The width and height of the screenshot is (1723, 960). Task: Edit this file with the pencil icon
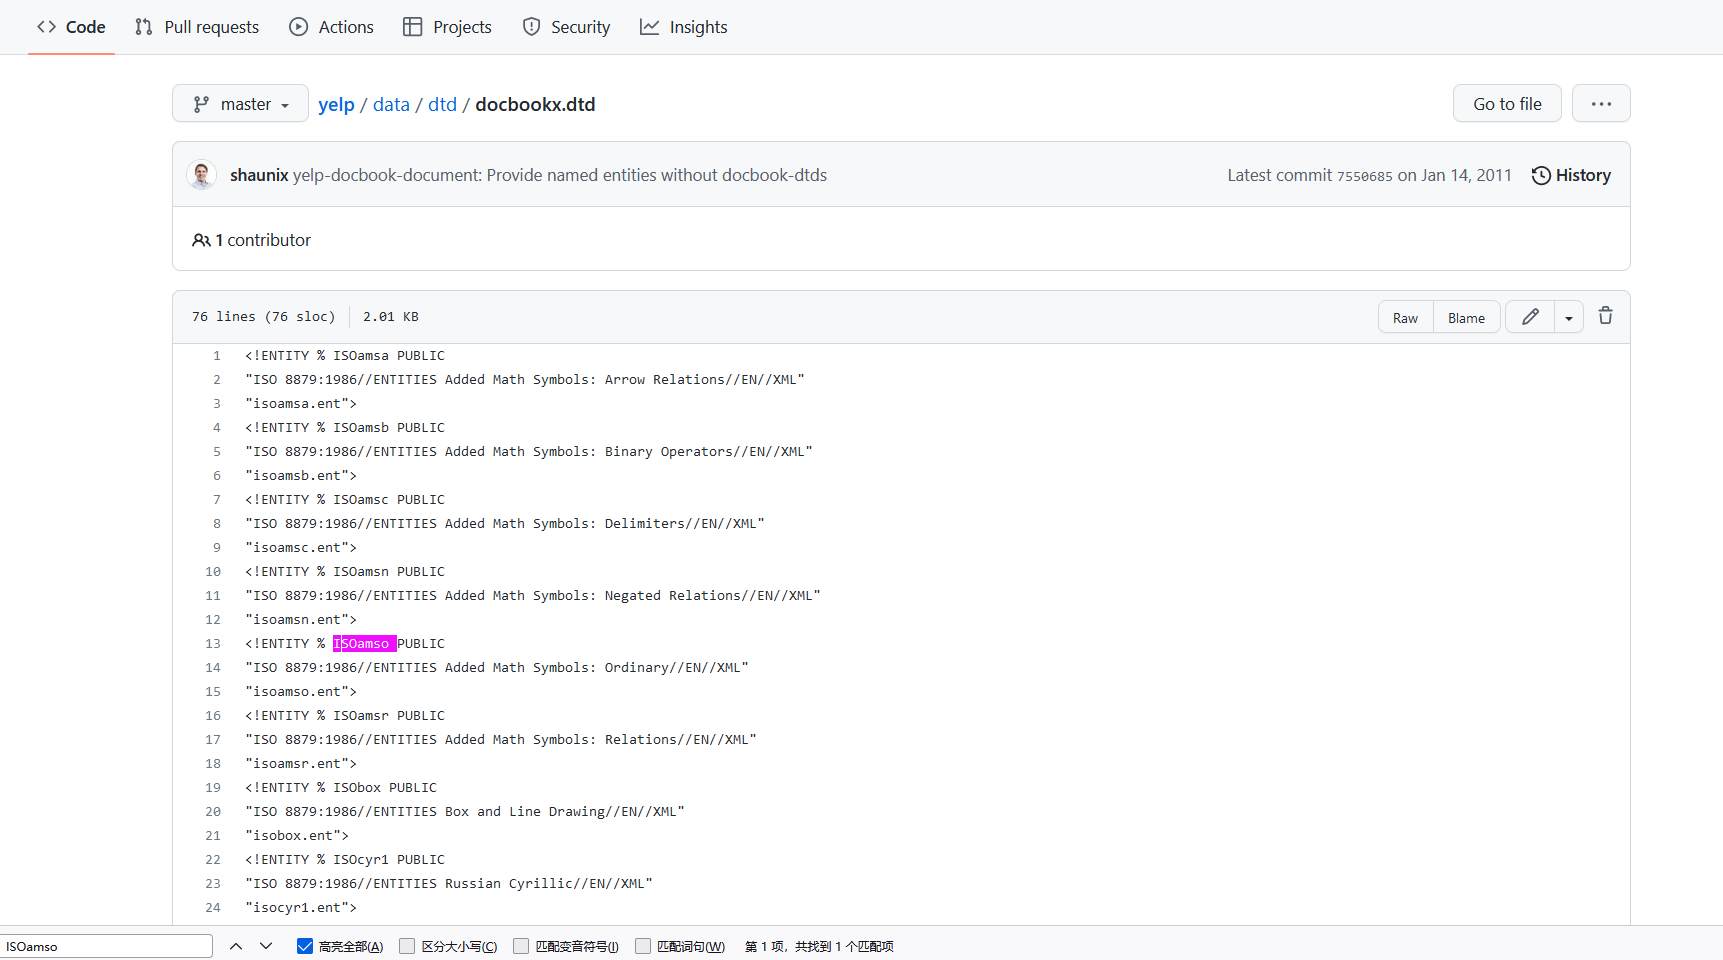[1530, 317]
